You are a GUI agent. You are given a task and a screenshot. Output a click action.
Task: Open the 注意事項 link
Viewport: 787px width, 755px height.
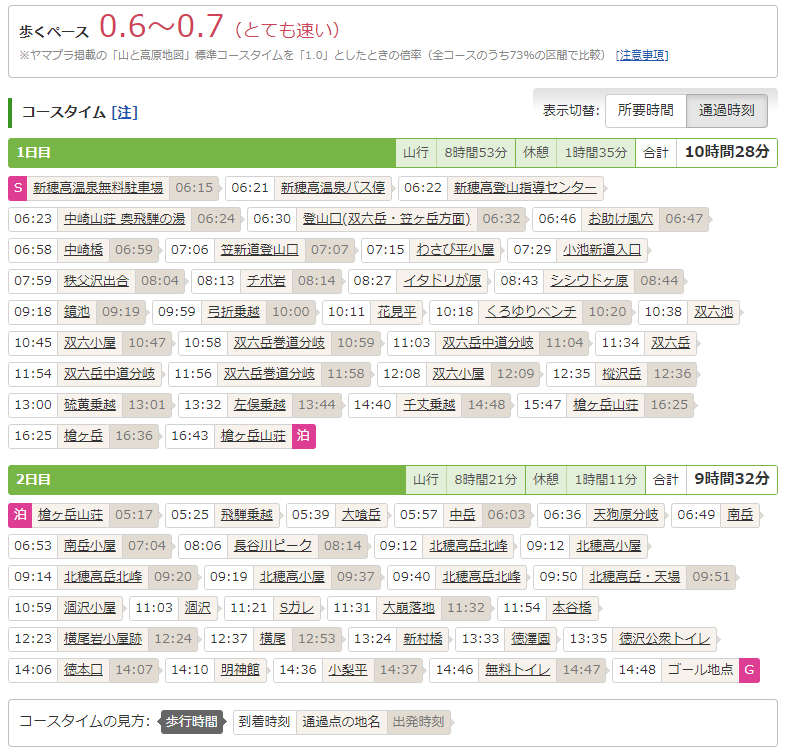click(x=642, y=55)
